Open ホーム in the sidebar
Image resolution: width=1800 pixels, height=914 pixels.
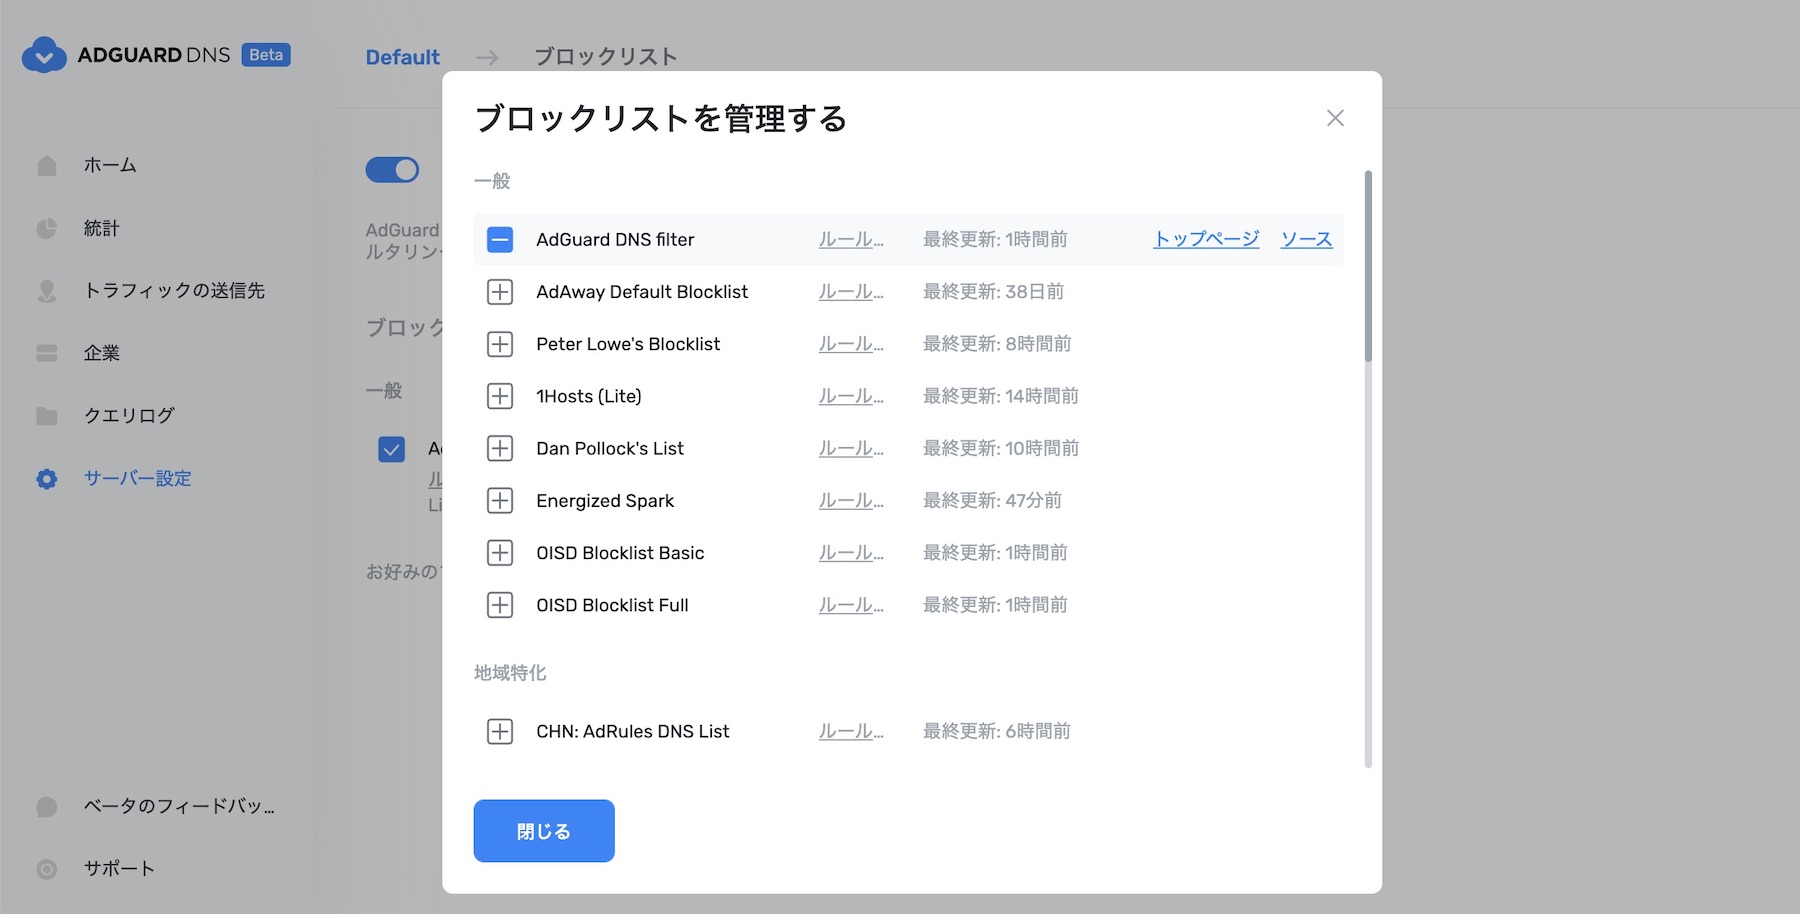110,165
